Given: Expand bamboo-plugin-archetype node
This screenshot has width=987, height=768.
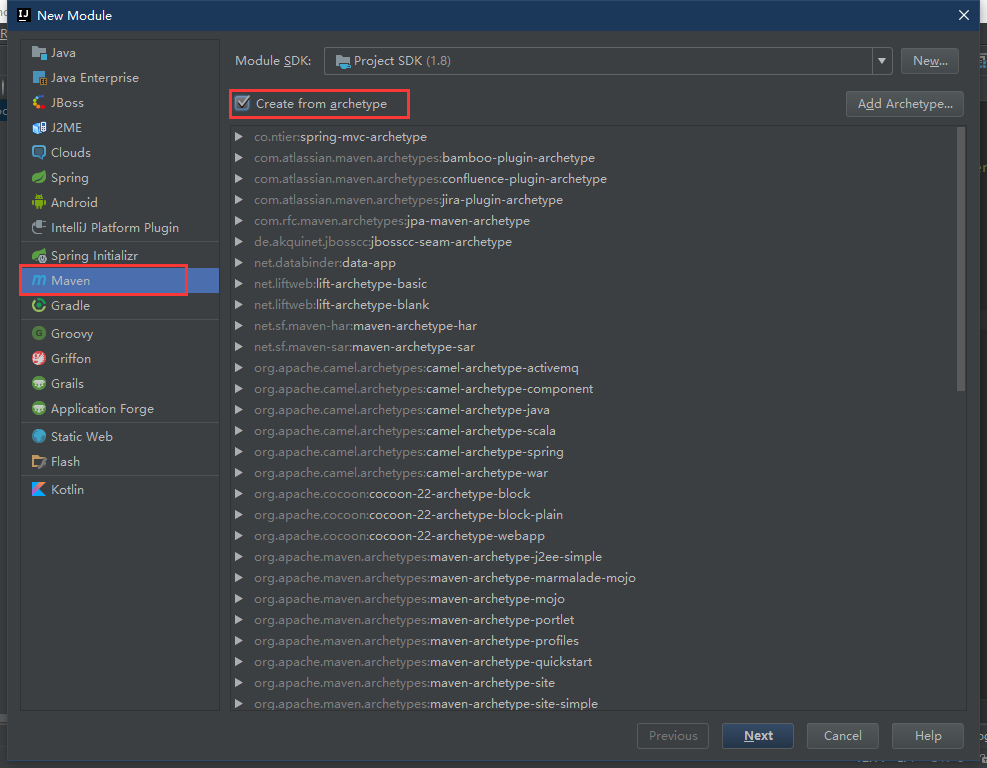Looking at the screenshot, I should (239, 157).
